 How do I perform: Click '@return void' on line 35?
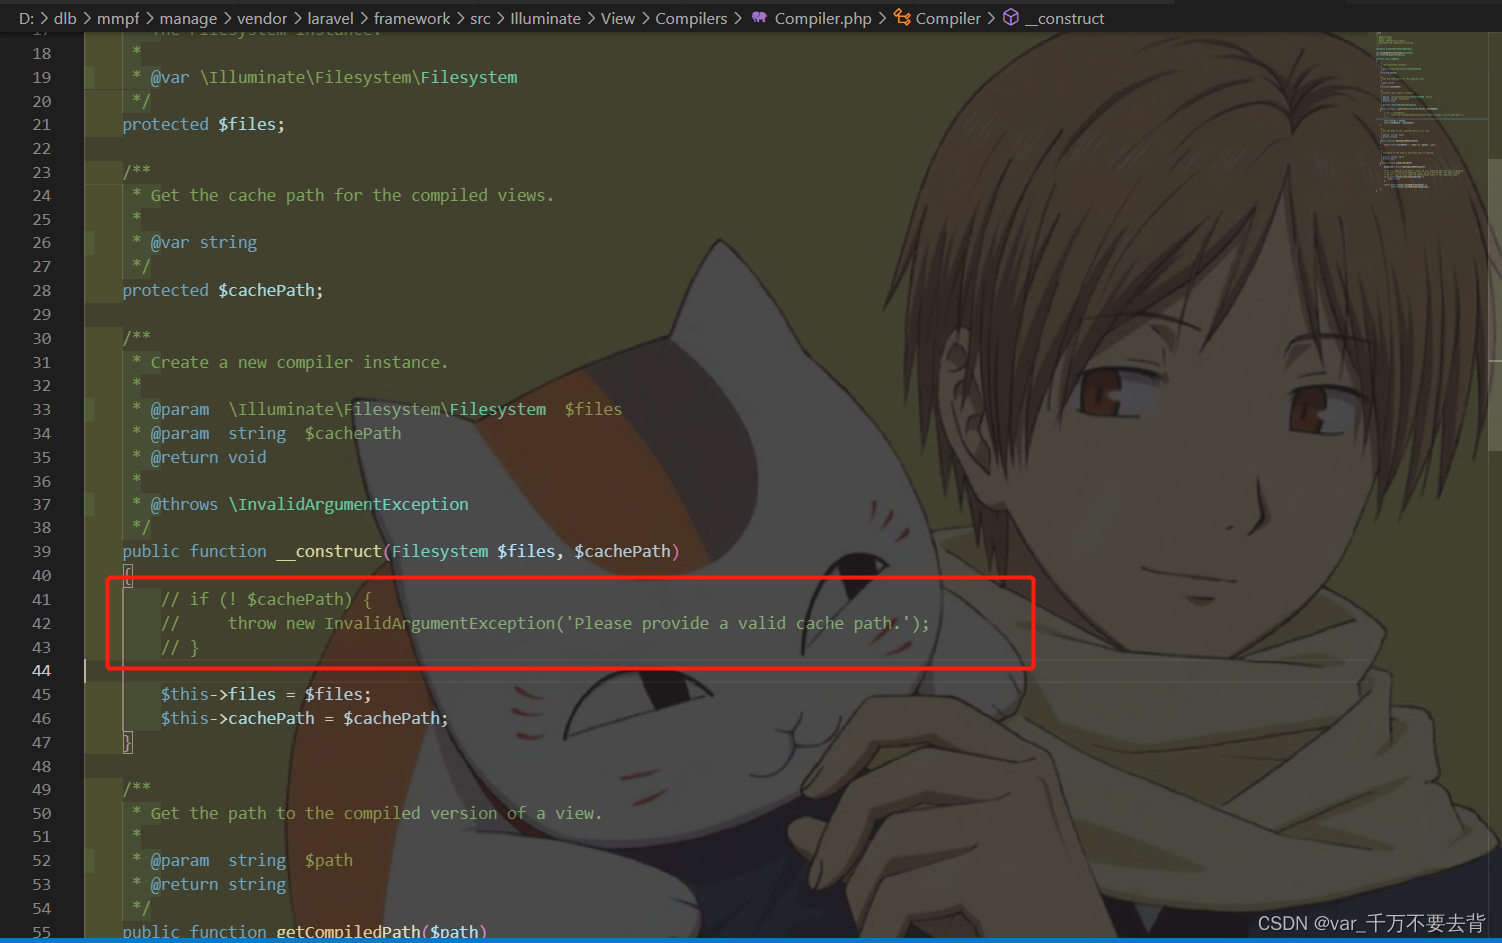(x=208, y=457)
